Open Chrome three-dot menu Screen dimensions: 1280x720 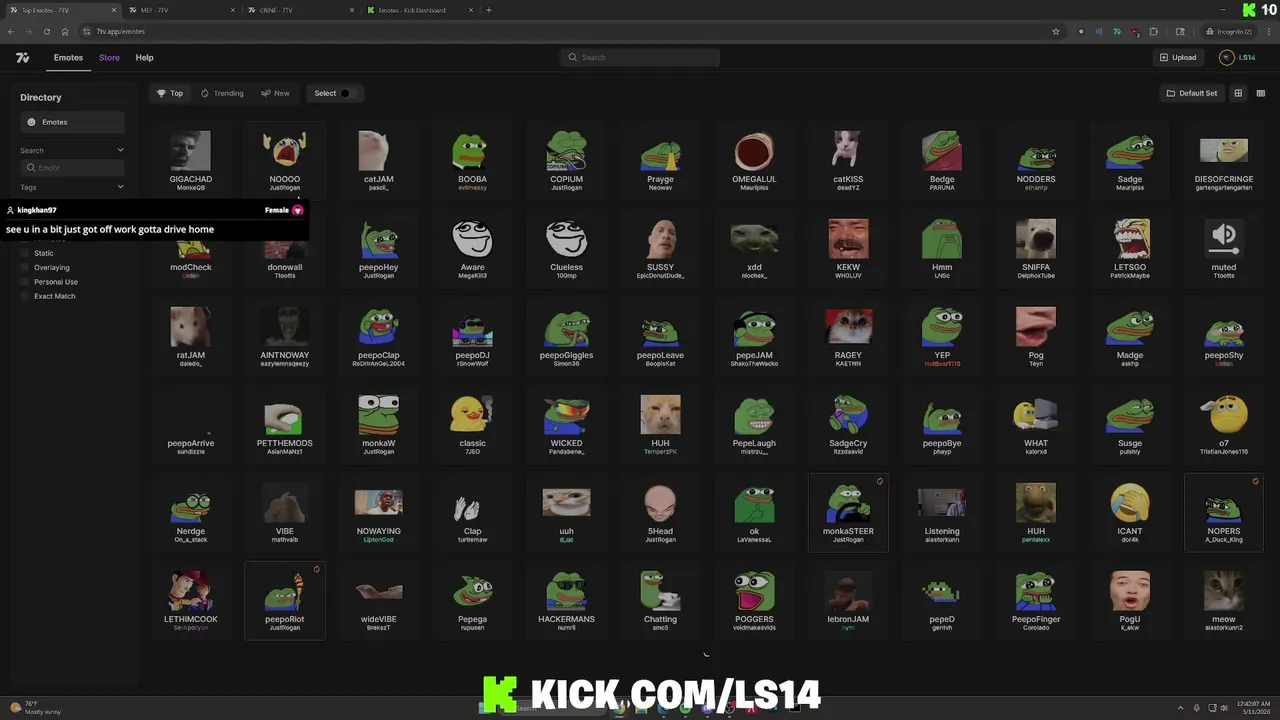click(x=1267, y=31)
